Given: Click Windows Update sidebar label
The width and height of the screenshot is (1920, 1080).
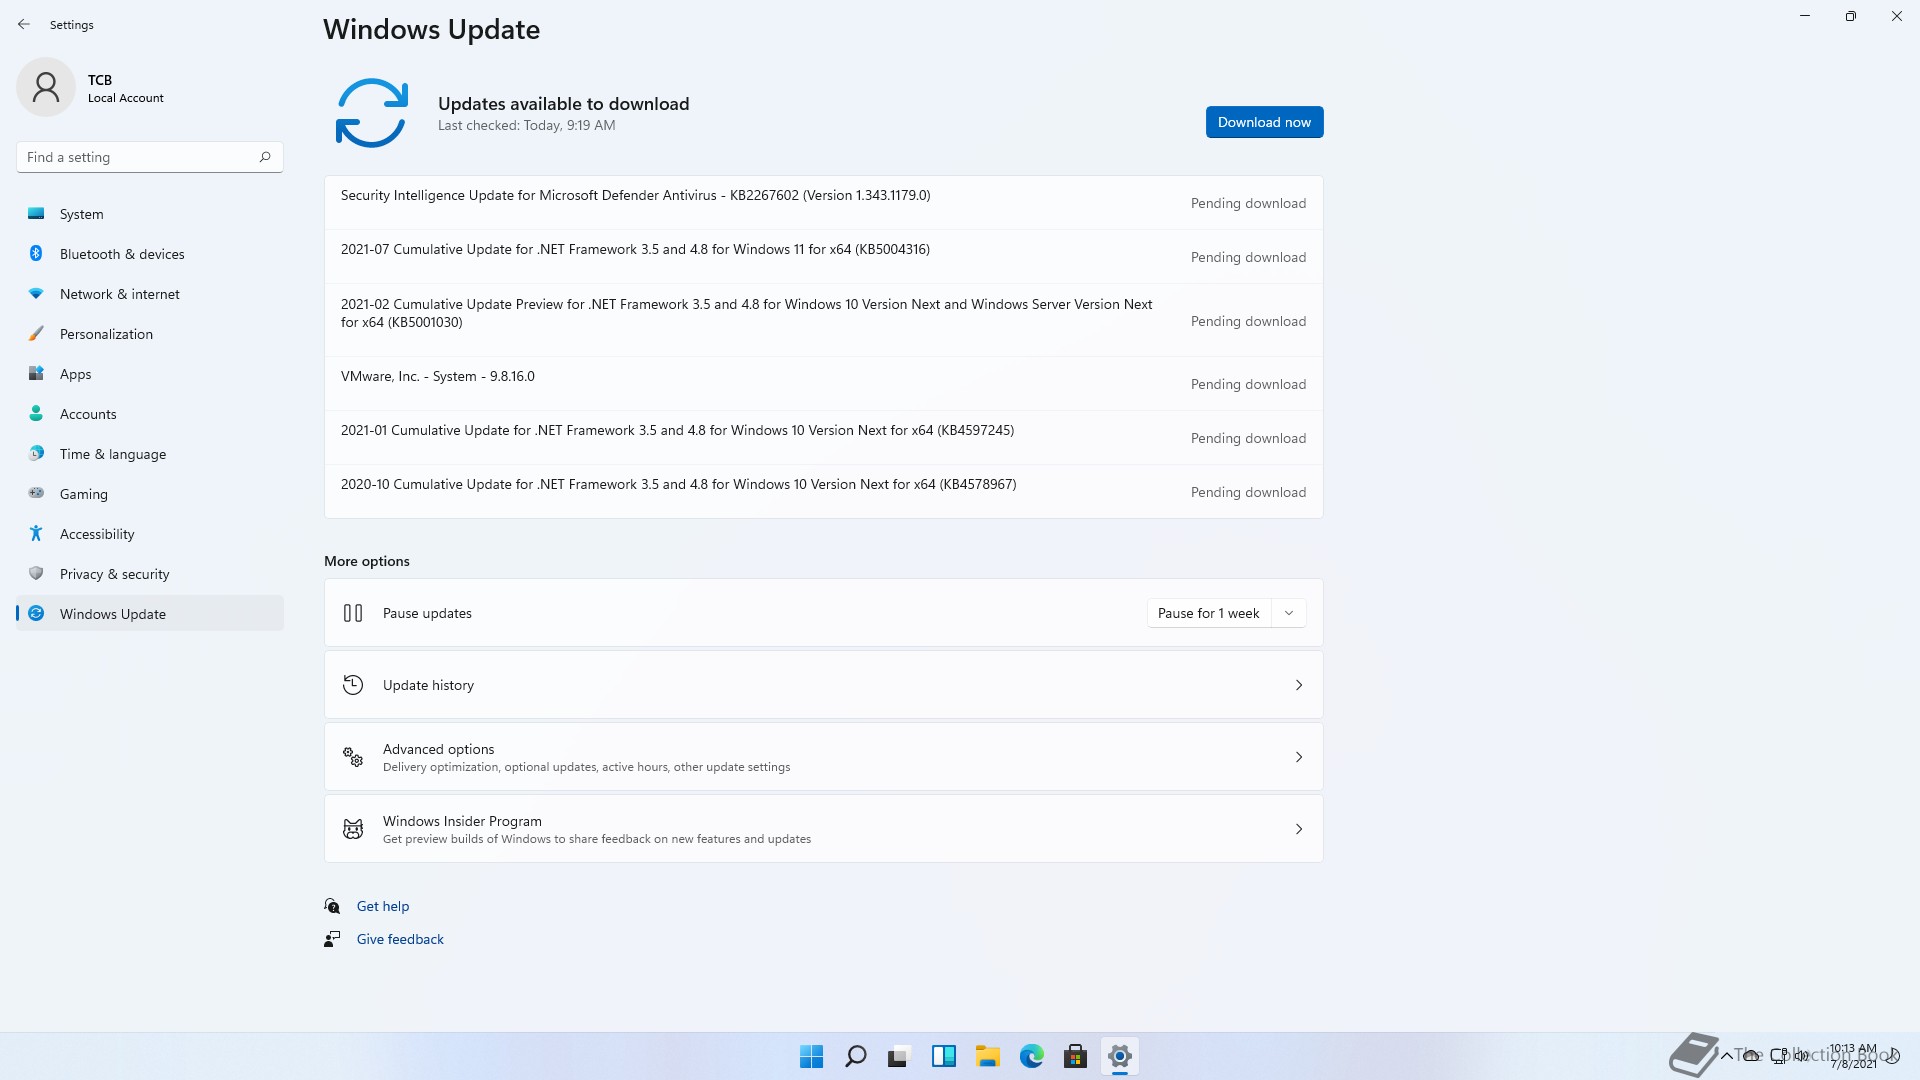Looking at the screenshot, I should (113, 614).
